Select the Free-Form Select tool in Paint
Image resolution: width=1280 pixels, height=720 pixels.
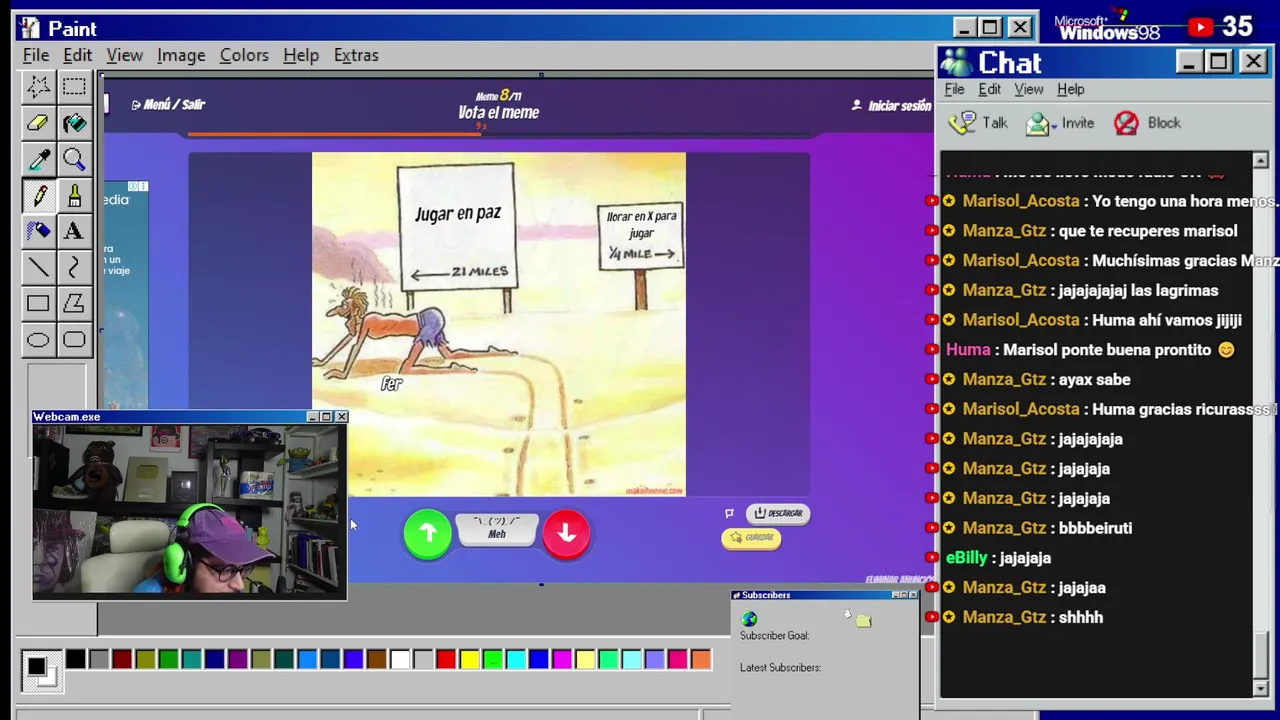pos(38,87)
